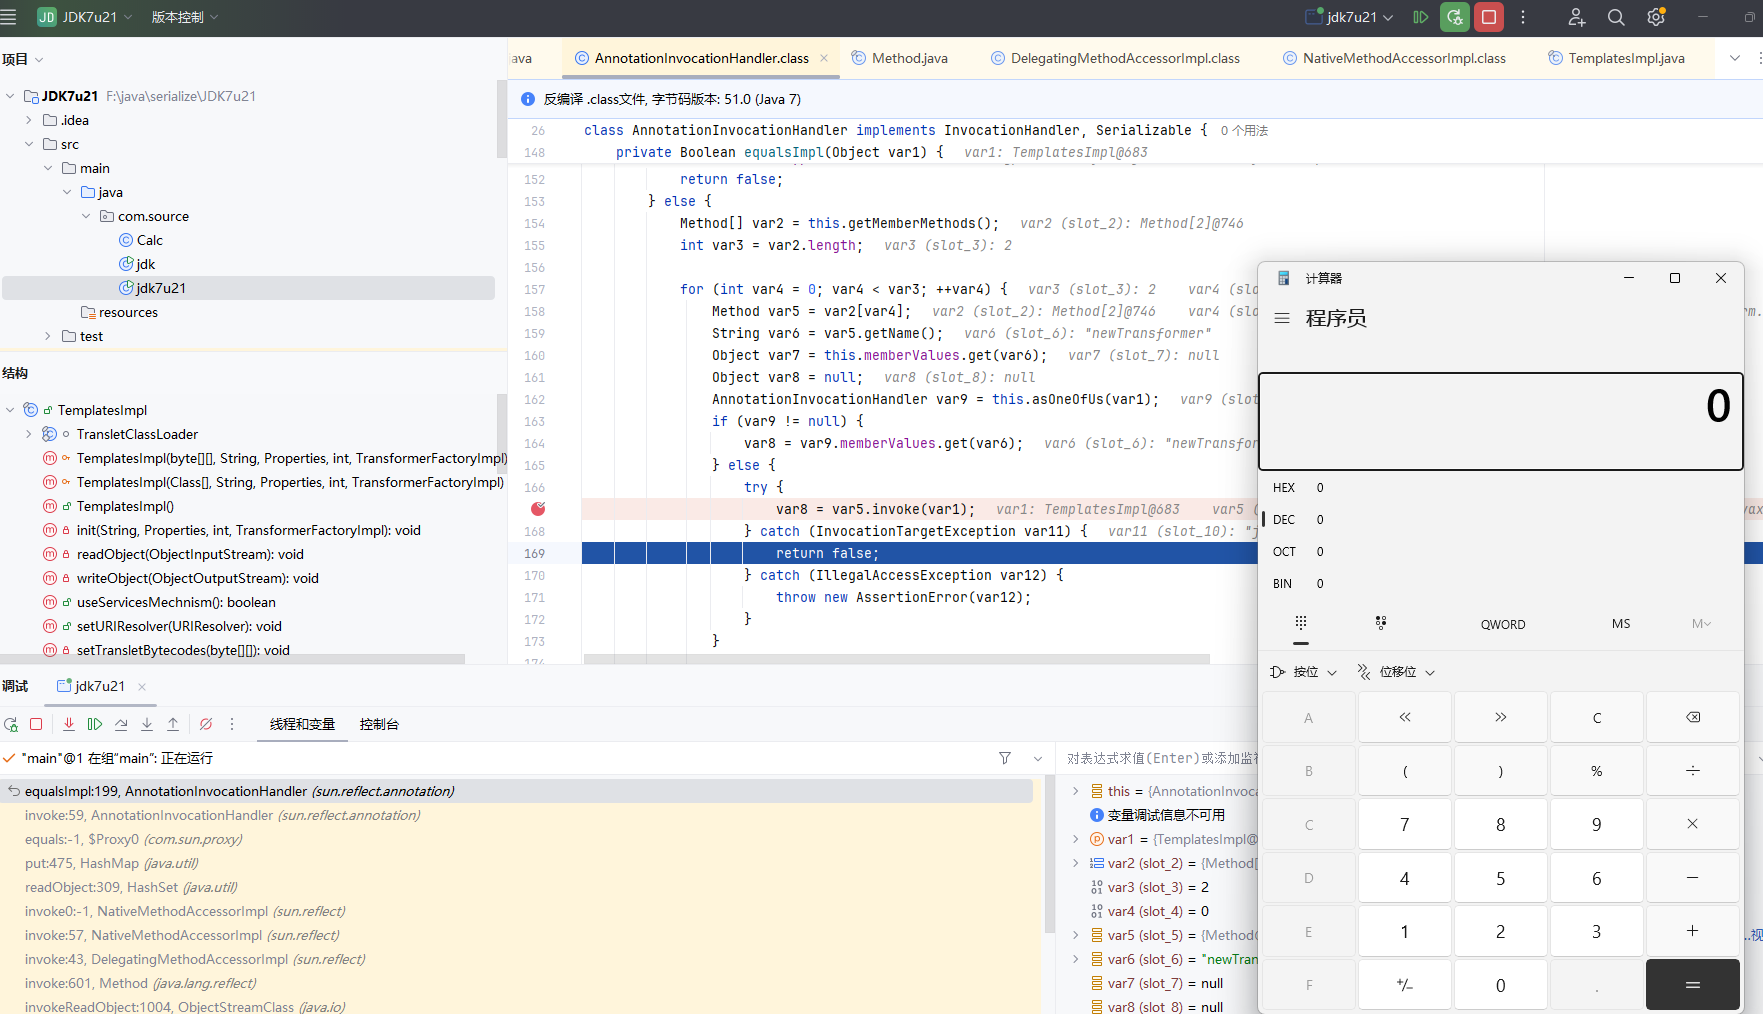The width and height of the screenshot is (1763, 1014).
Task: Select the 线程和变量 threads and variables tab
Action: [302, 724]
